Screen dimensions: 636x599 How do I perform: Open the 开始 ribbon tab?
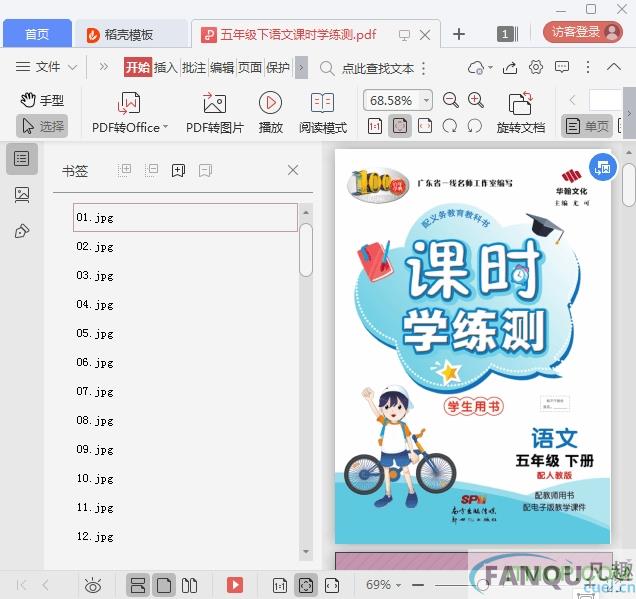tap(138, 67)
